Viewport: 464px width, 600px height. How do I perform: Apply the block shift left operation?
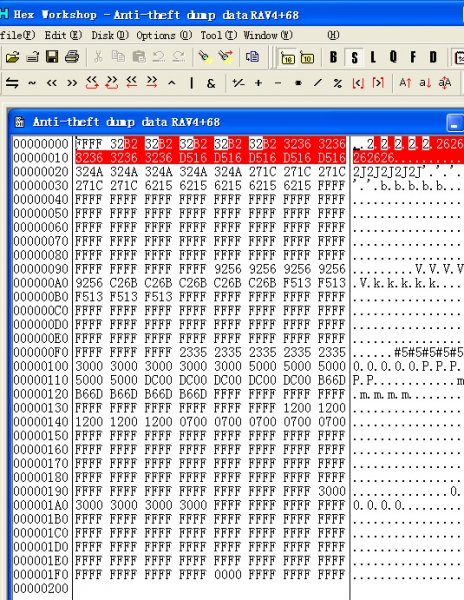[132, 82]
